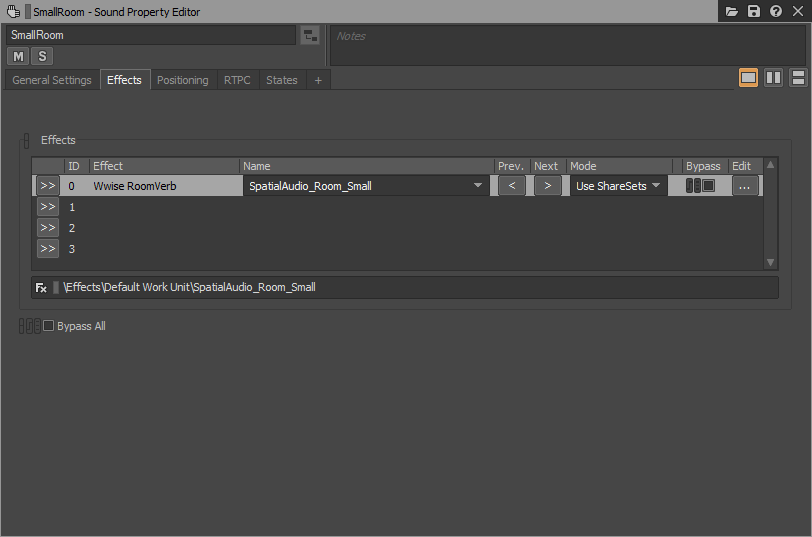Switch to side-by-side split layout icon
This screenshot has width=812, height=537.
tap(773, 78)
